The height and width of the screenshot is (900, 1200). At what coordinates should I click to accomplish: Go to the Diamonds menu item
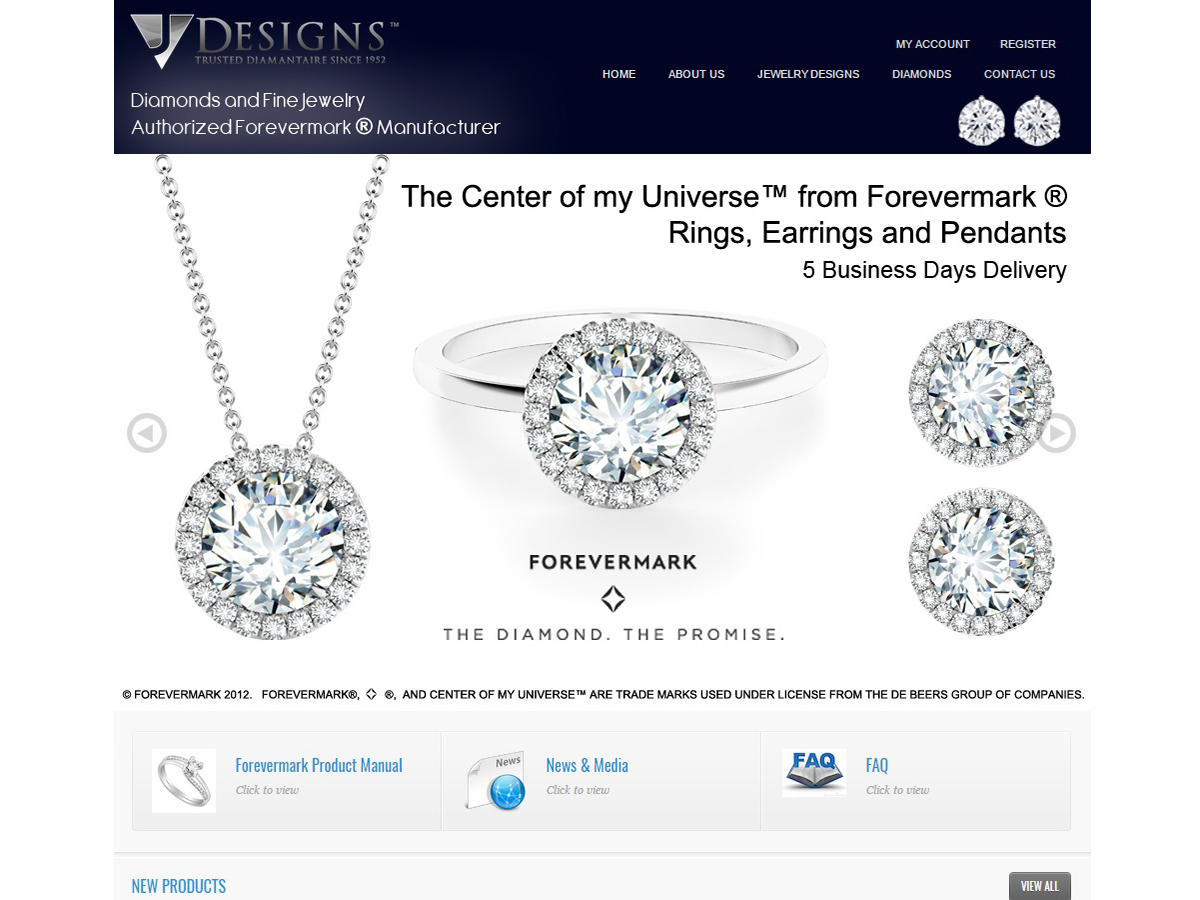922,74
